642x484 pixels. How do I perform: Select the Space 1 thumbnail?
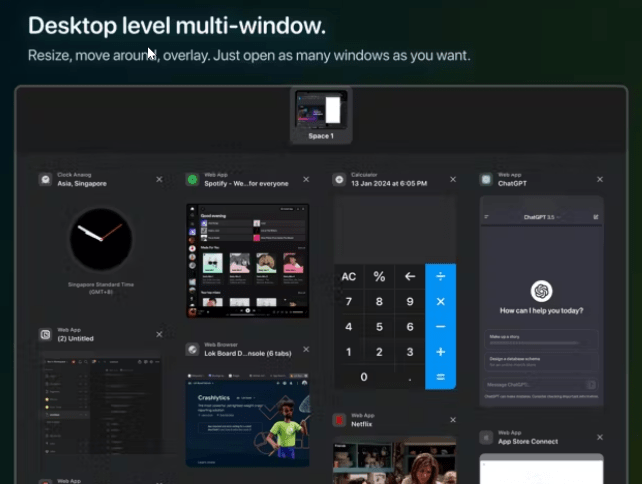point(321,110)
